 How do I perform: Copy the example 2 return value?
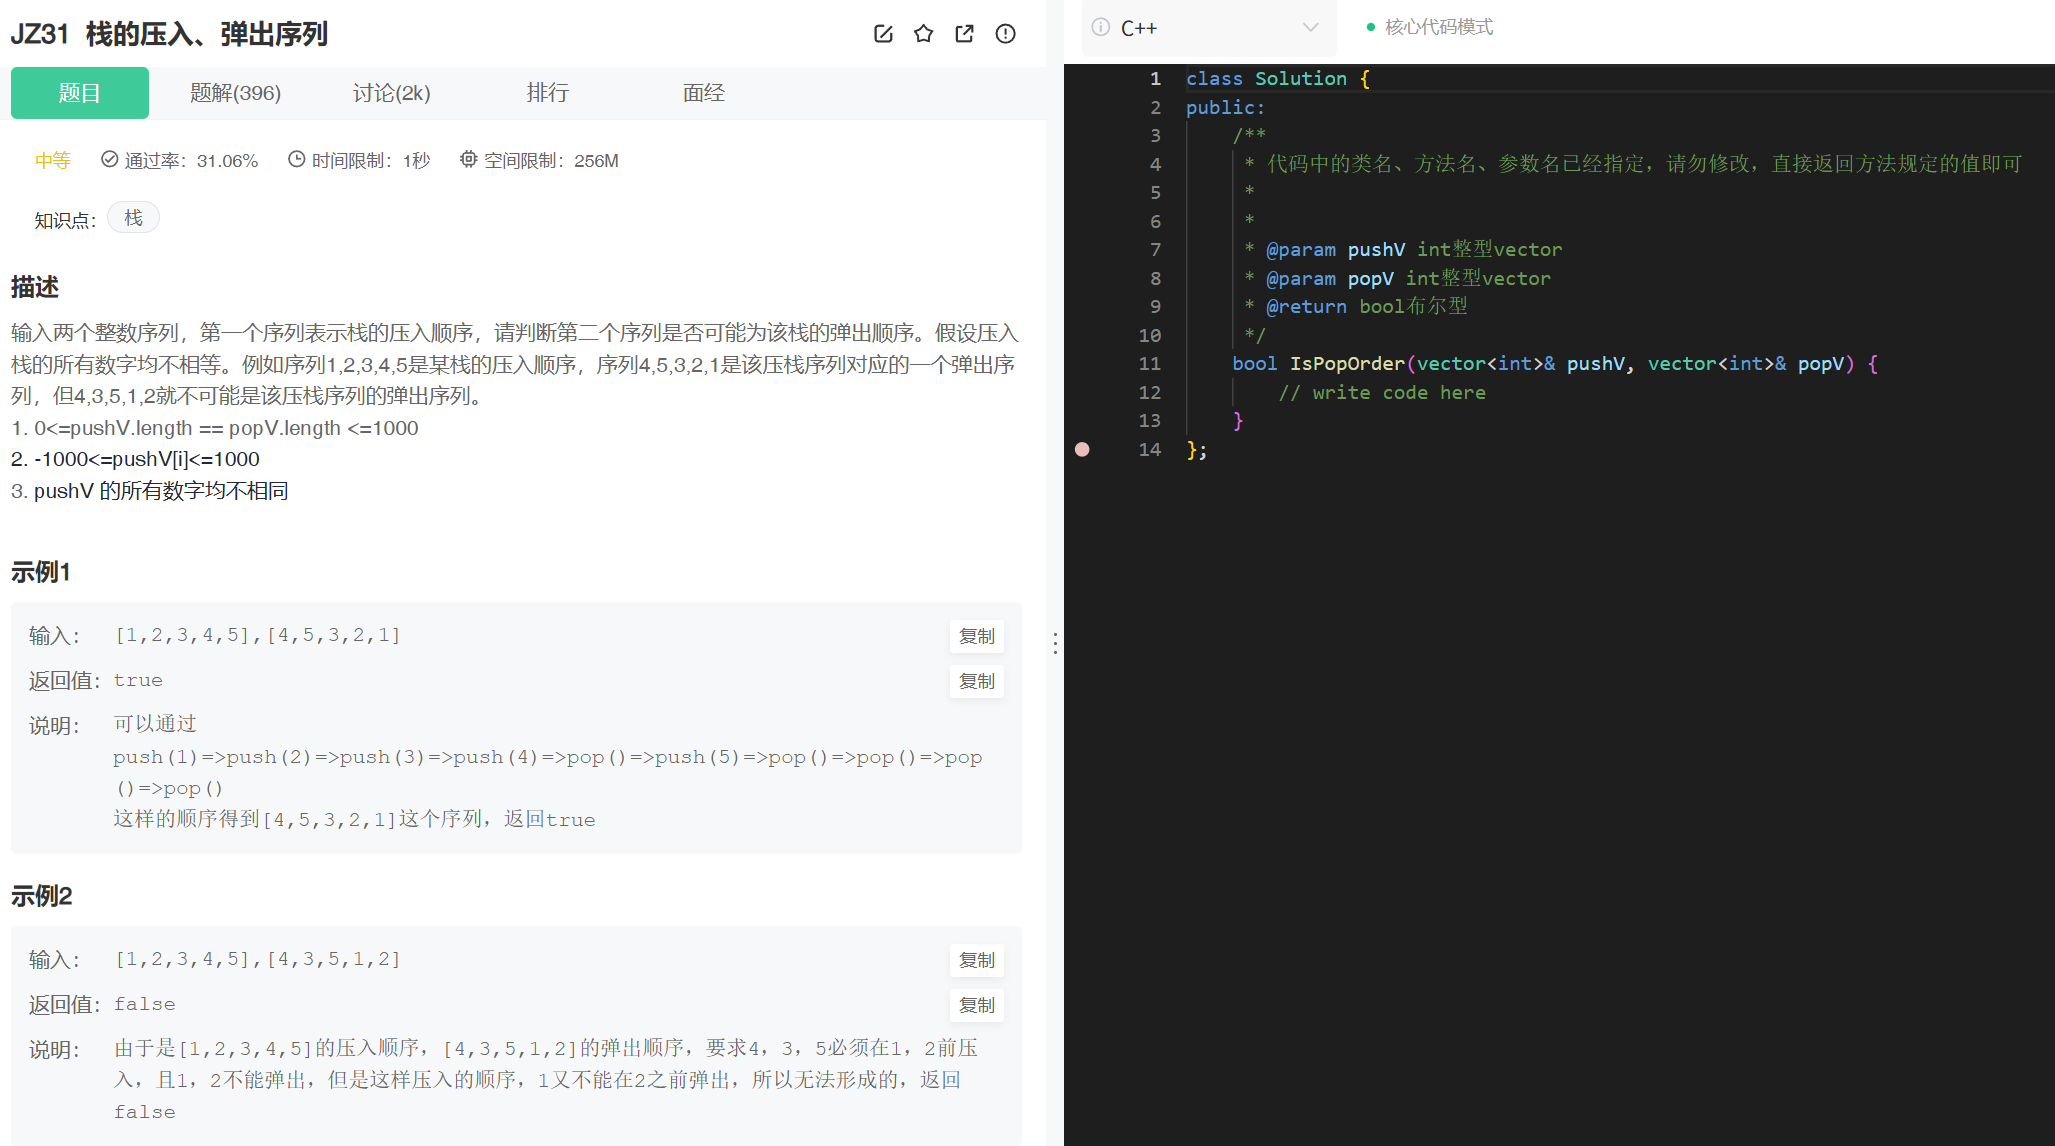(x=977, y=1005)
